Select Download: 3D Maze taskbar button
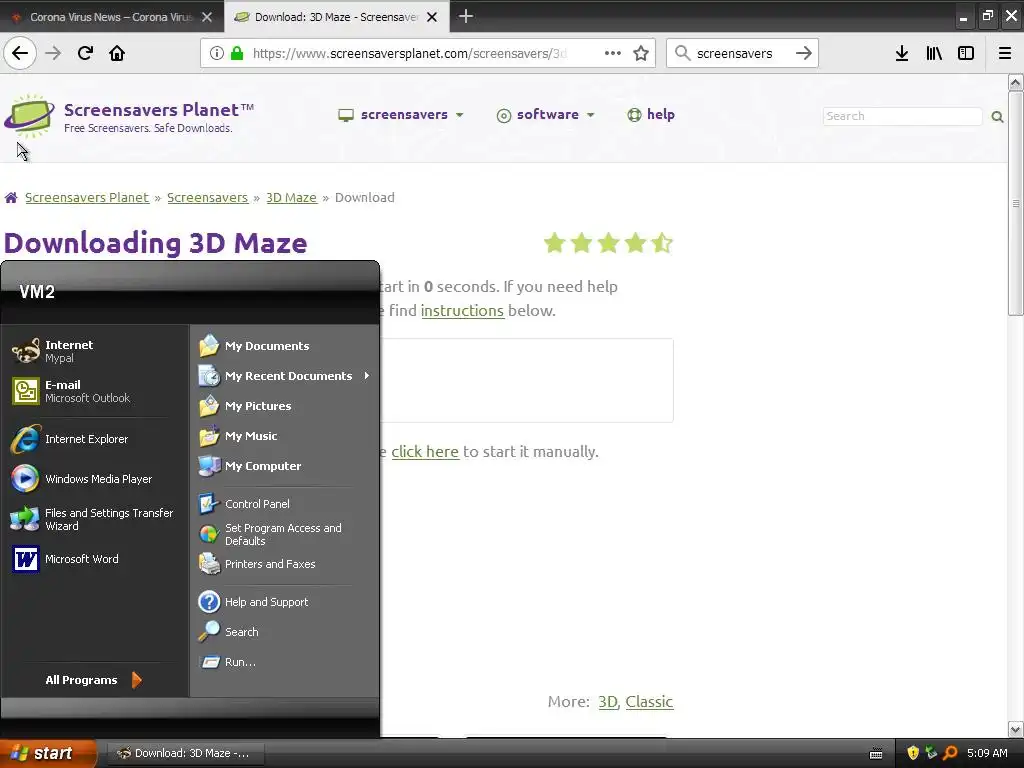 (x=184, y=753)
